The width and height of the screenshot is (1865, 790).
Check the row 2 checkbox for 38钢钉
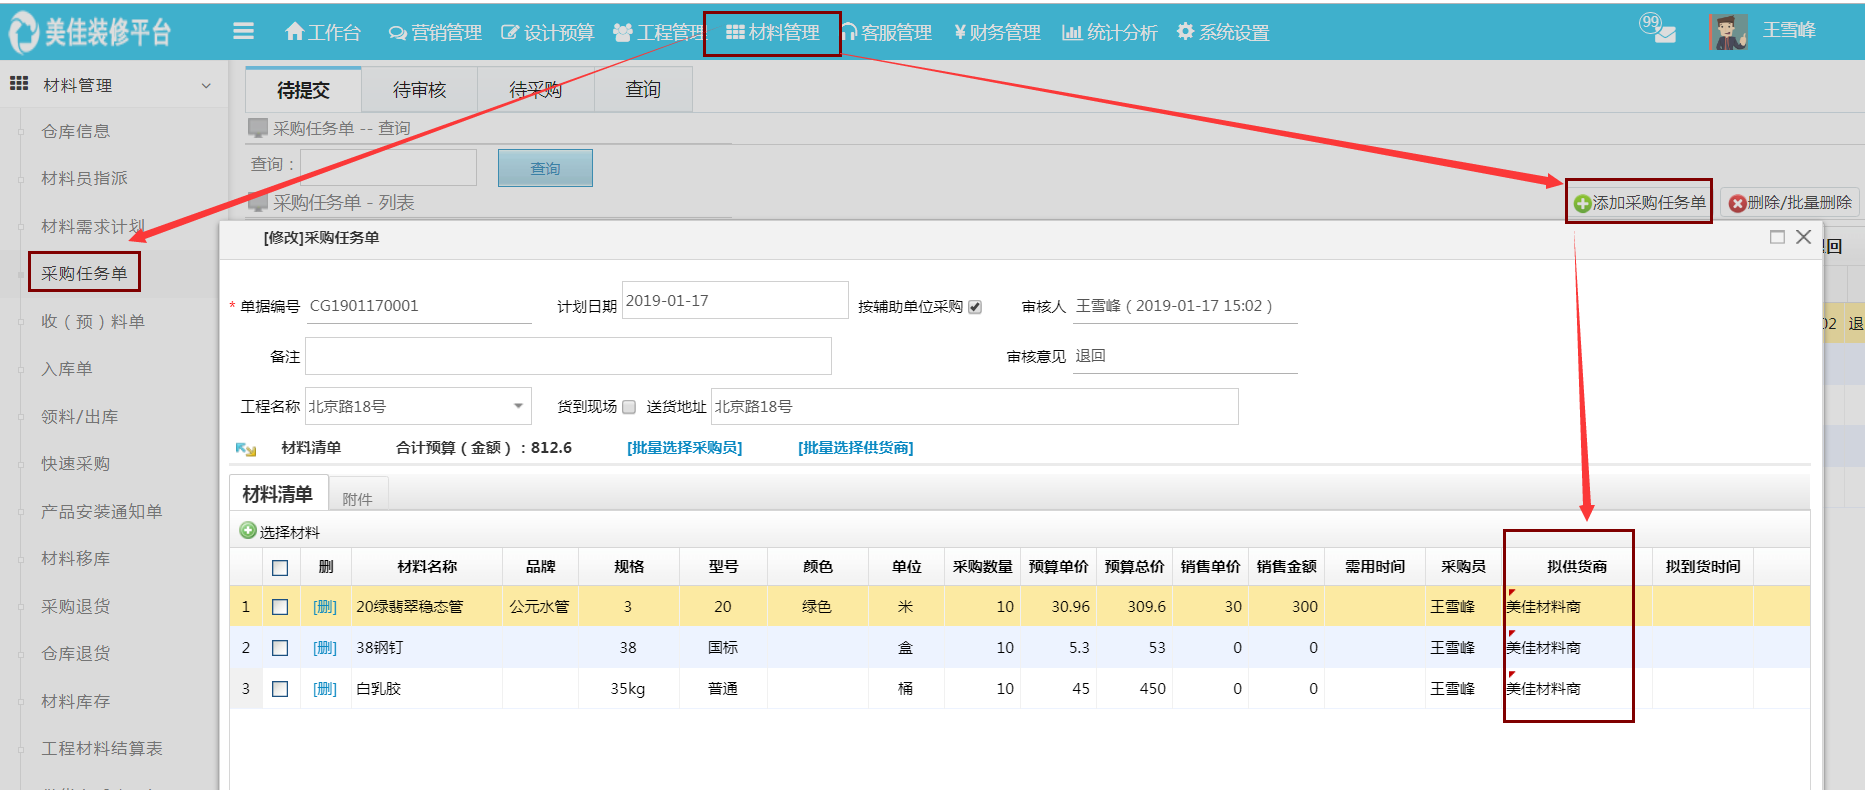[x=280, y=648]
